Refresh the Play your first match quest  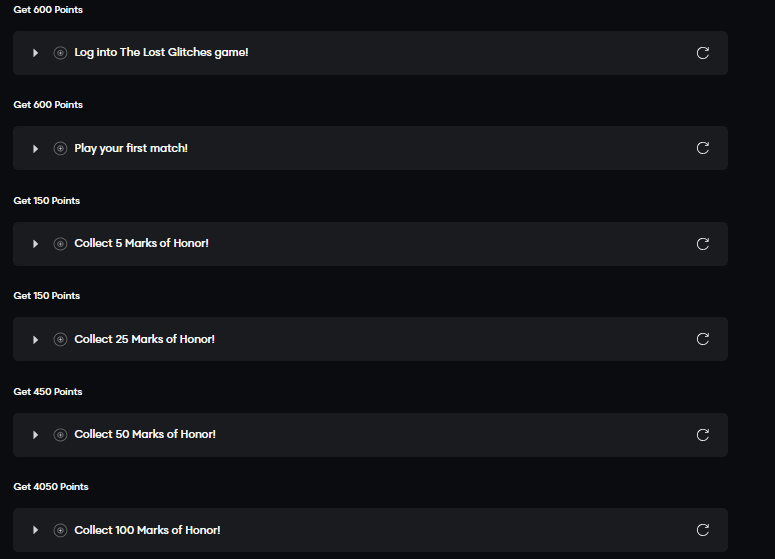tap(702, 148)
